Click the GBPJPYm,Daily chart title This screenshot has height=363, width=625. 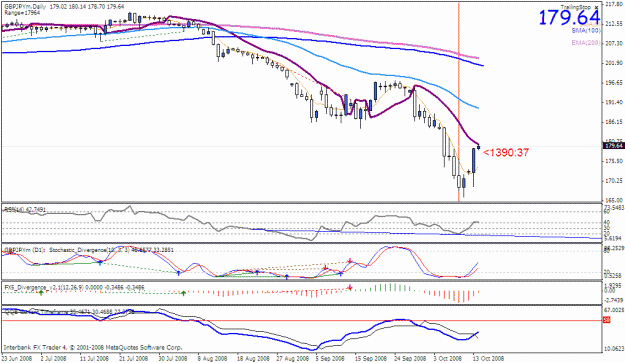coord(26,7)
